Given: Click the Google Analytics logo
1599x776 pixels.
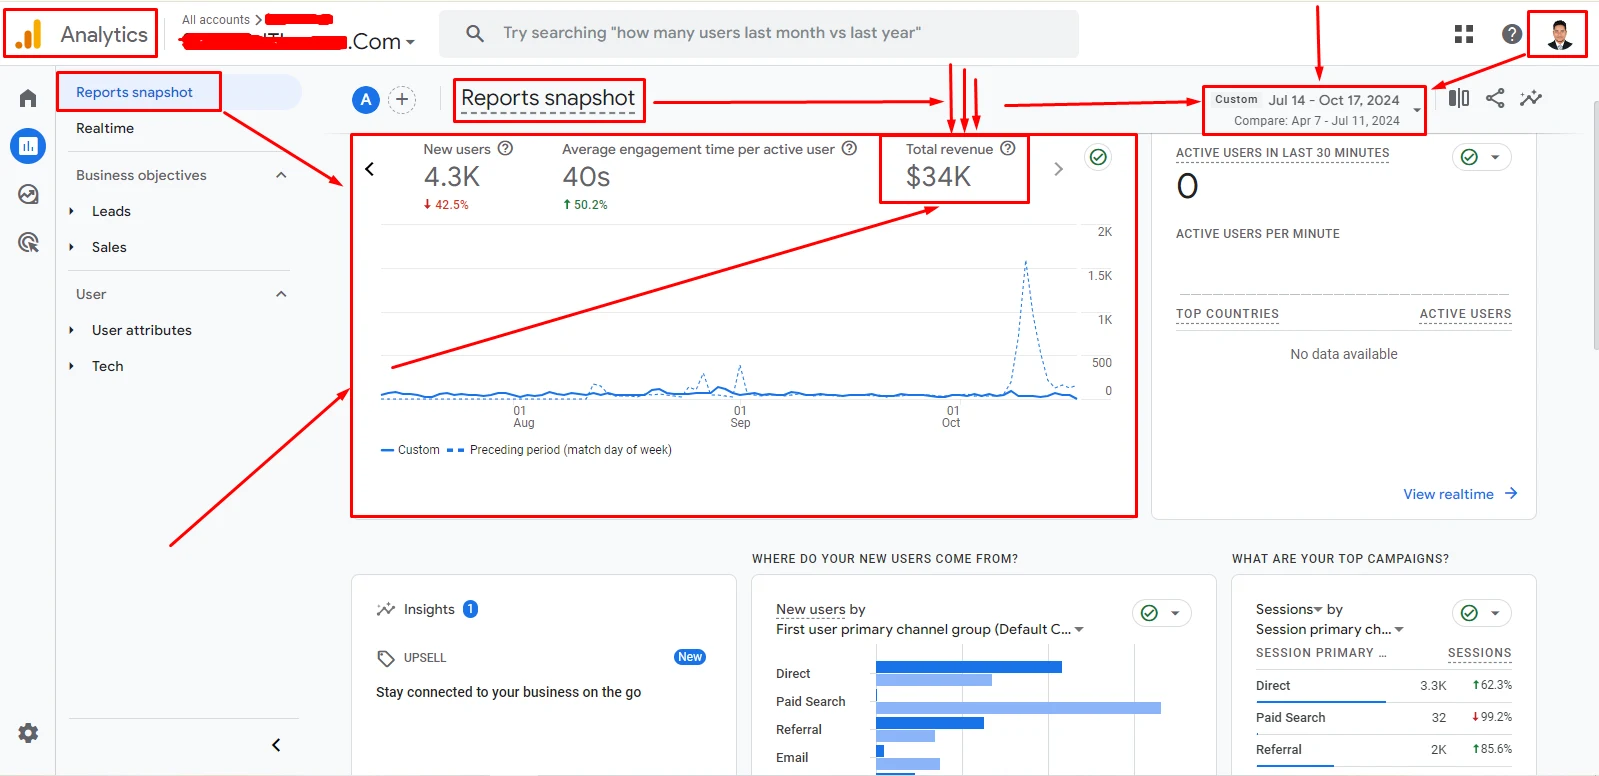Looking at the screenshot, I should click(x=29, y=34).
